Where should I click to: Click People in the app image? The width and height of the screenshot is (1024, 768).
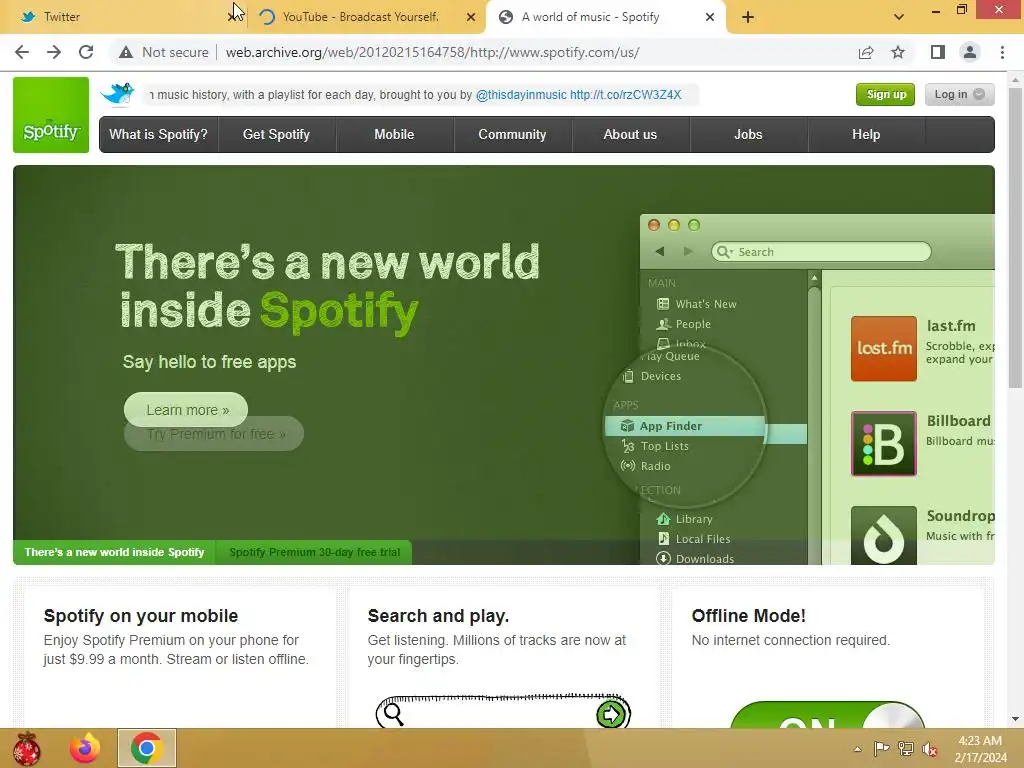tap(684, 324)
